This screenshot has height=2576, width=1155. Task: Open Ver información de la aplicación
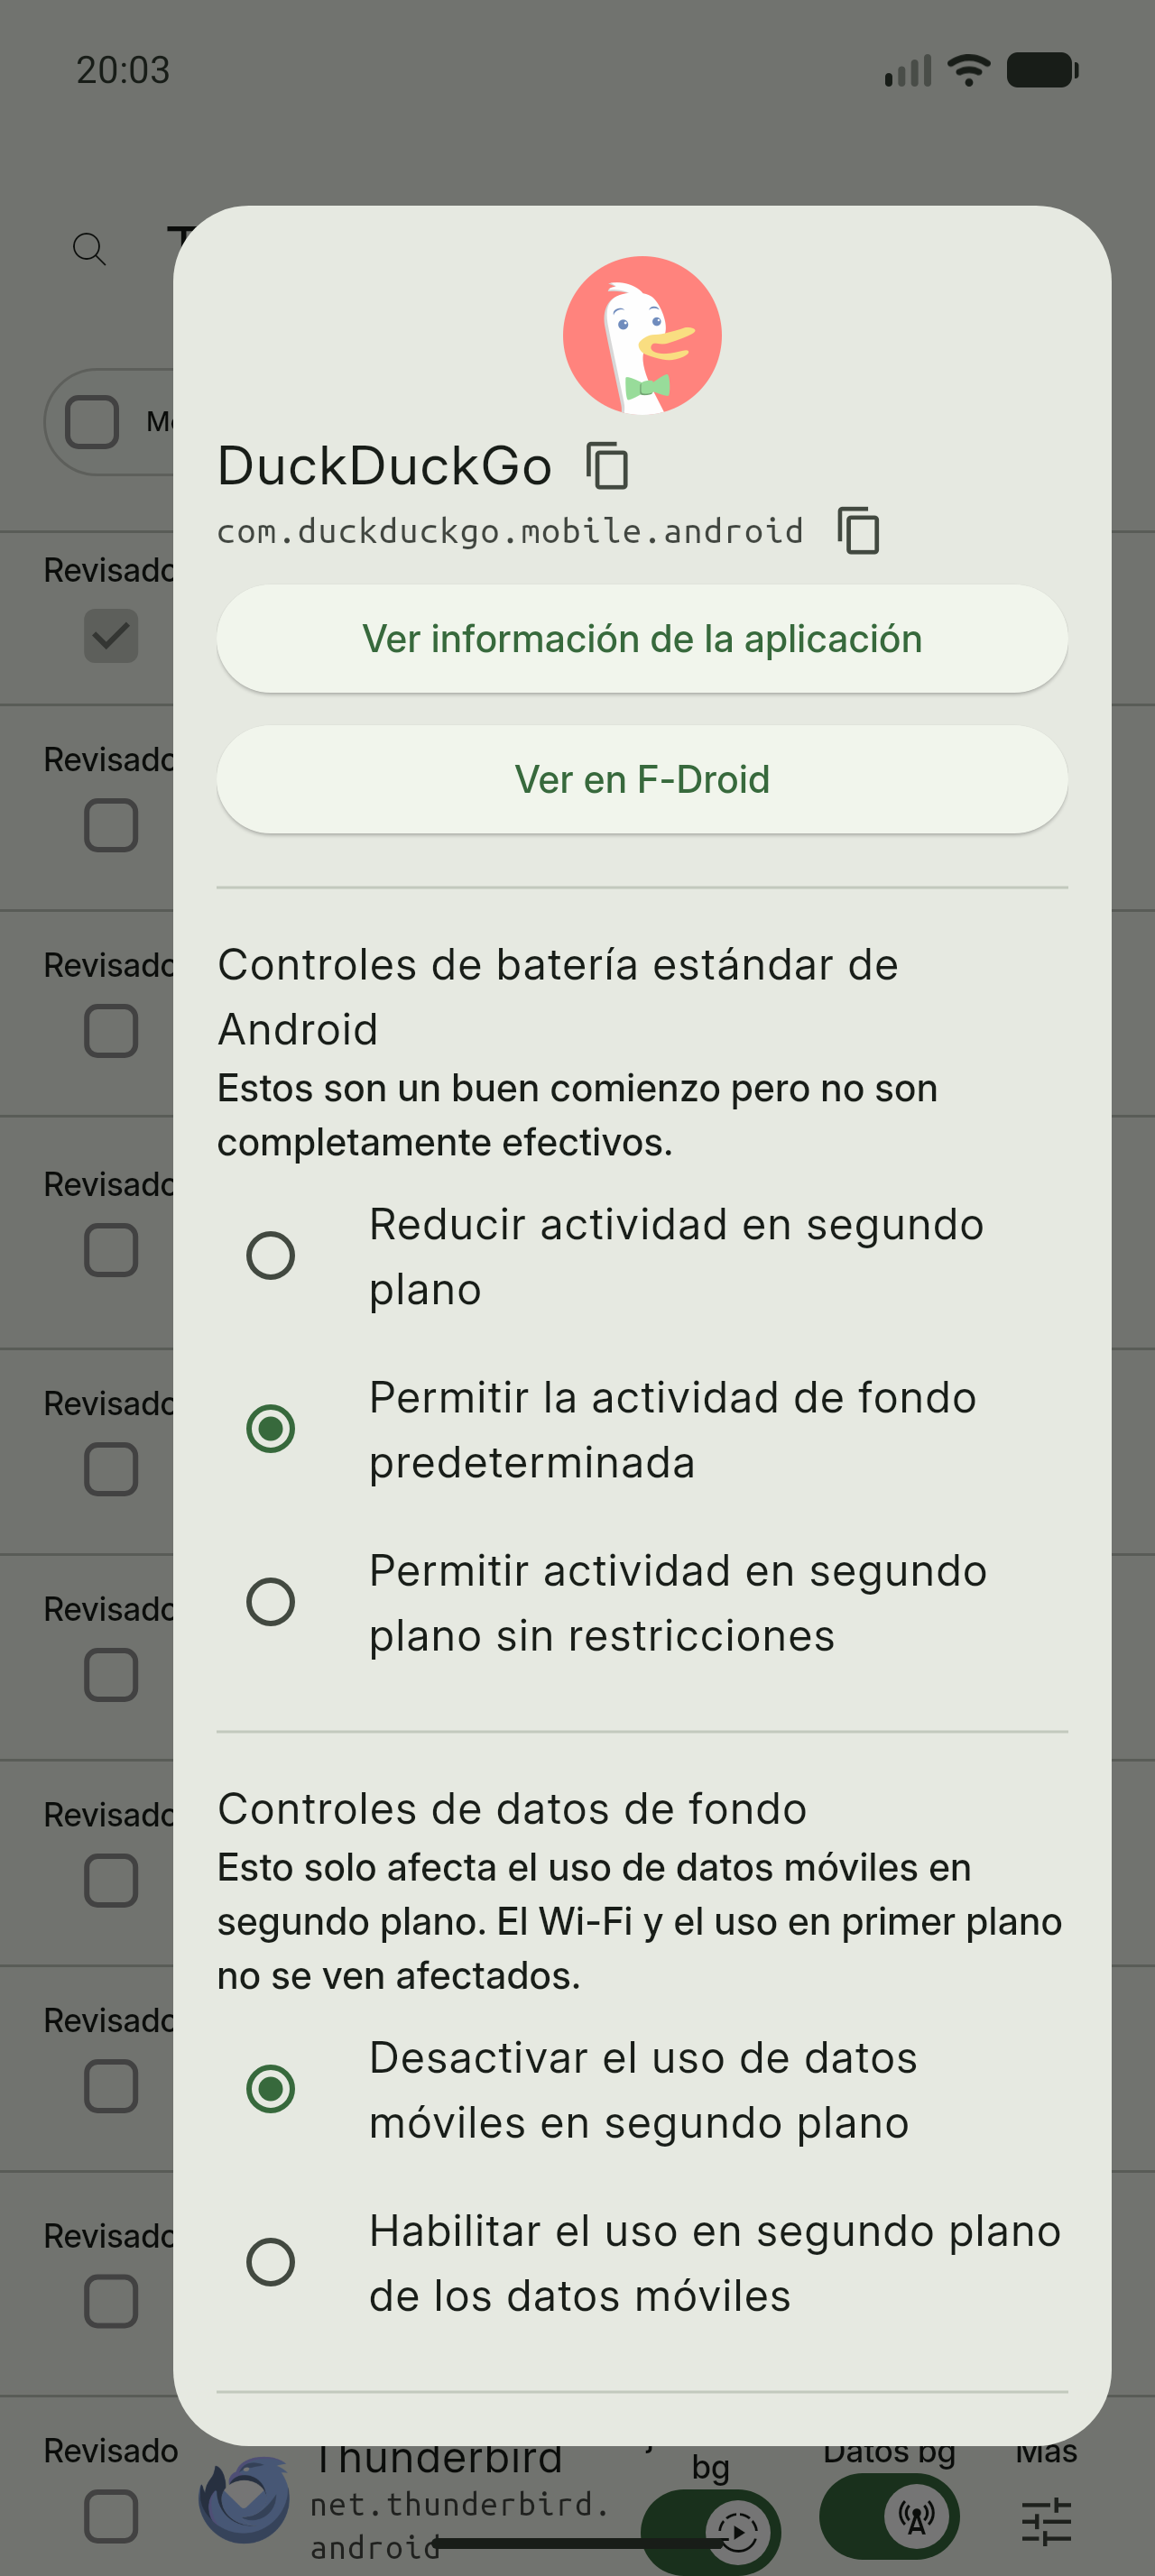[x=642, y=639]
